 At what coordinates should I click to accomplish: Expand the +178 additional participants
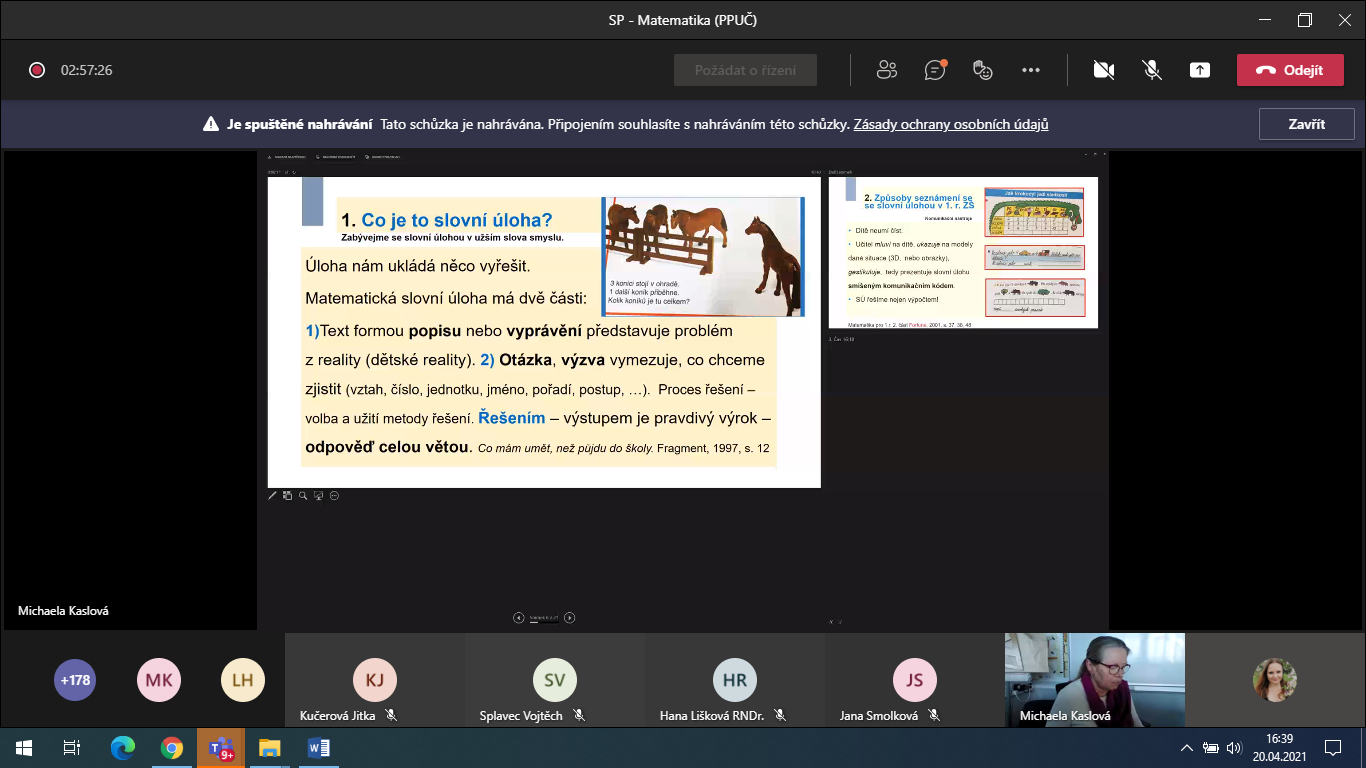(x=75, y=680)
